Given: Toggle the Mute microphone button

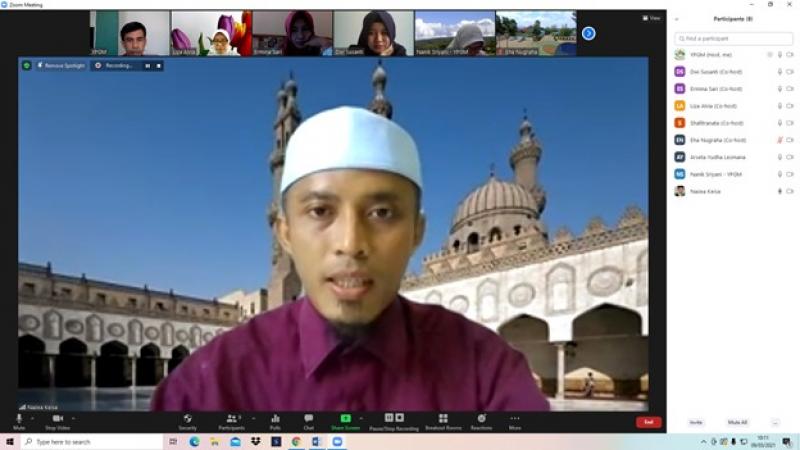Looking at the screenshot, I should (19, 420).
